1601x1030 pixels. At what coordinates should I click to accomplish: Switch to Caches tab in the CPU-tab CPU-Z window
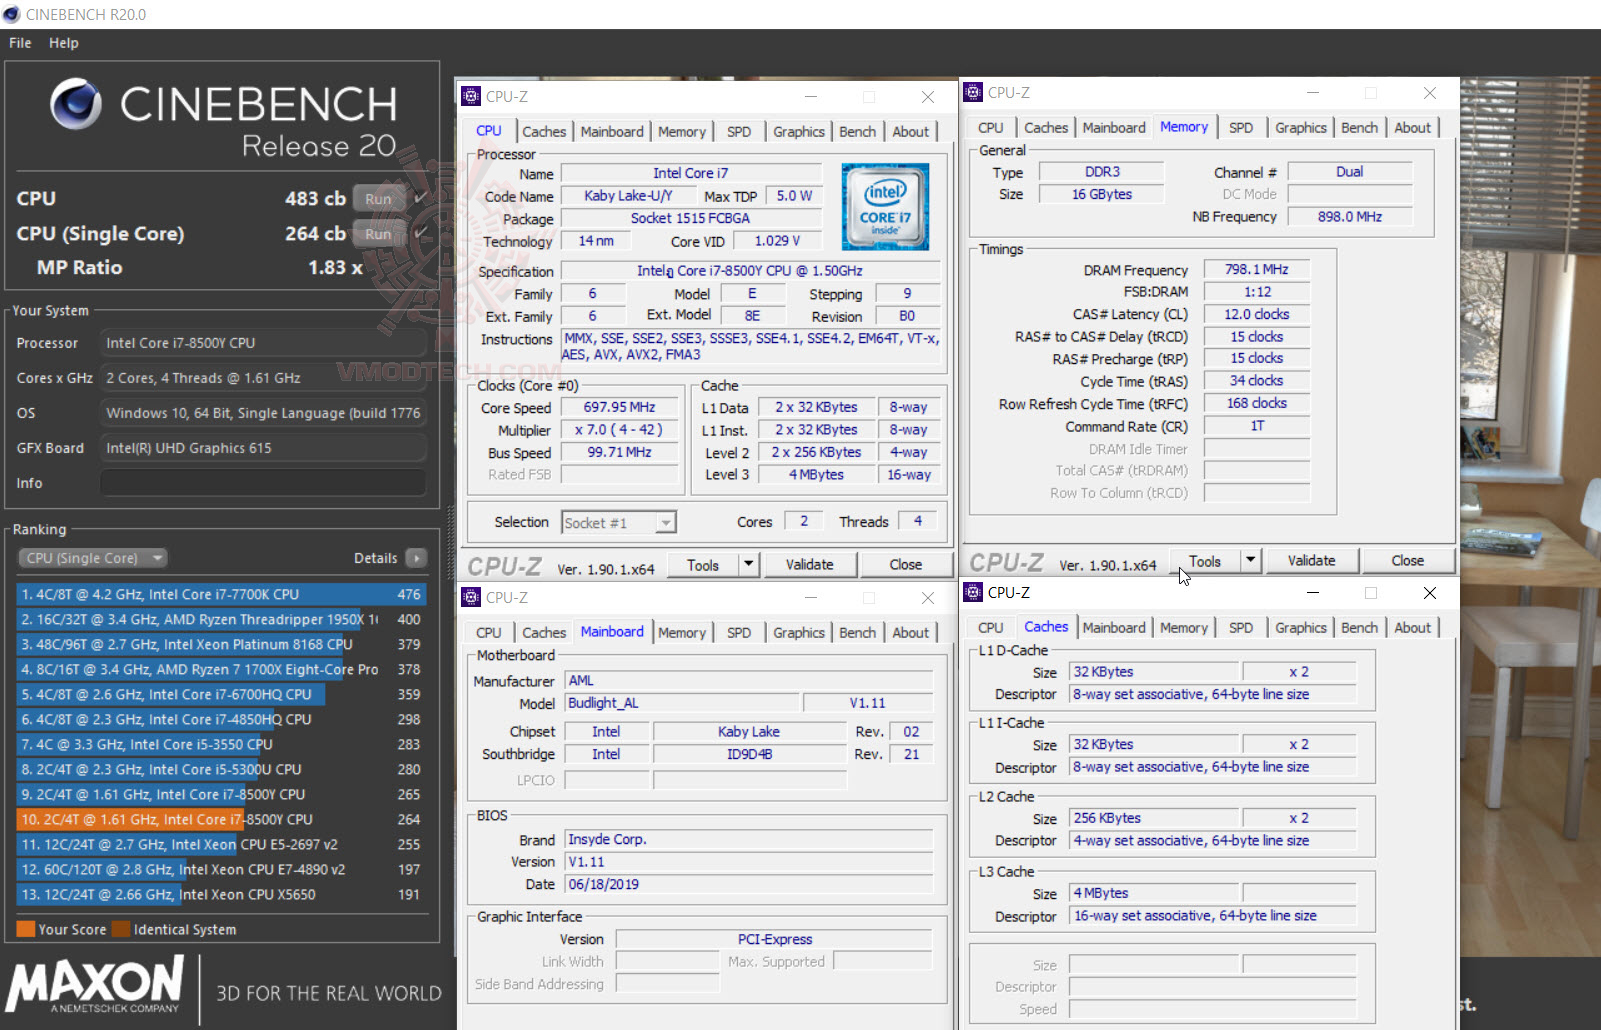click(544, 131)
